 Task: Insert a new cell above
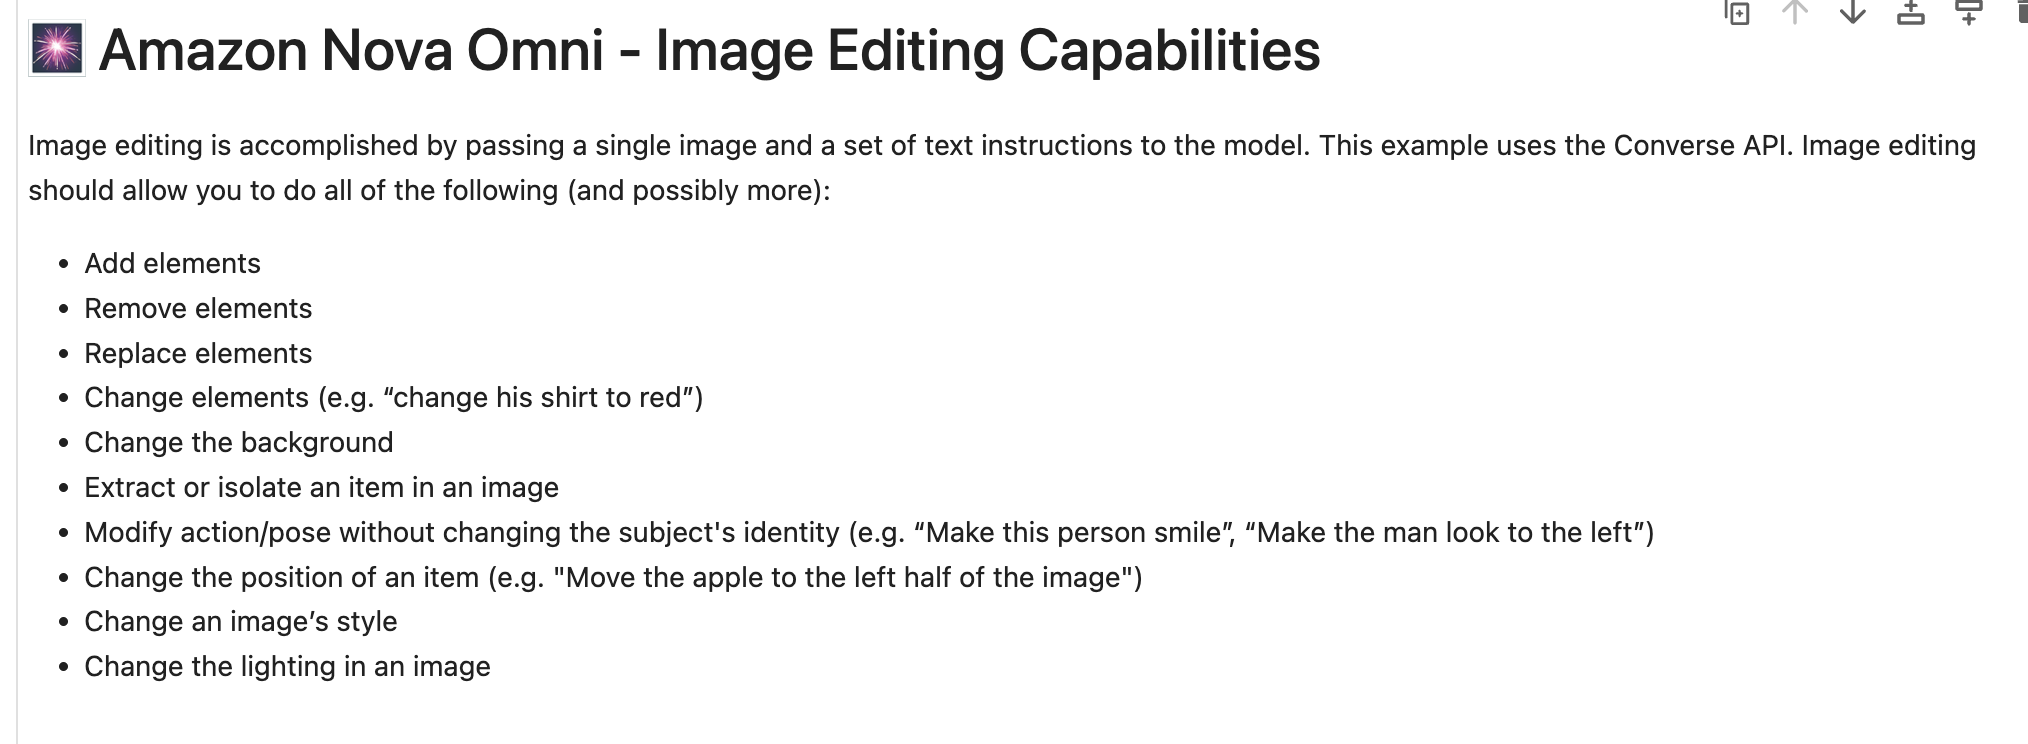point(1911,12)
